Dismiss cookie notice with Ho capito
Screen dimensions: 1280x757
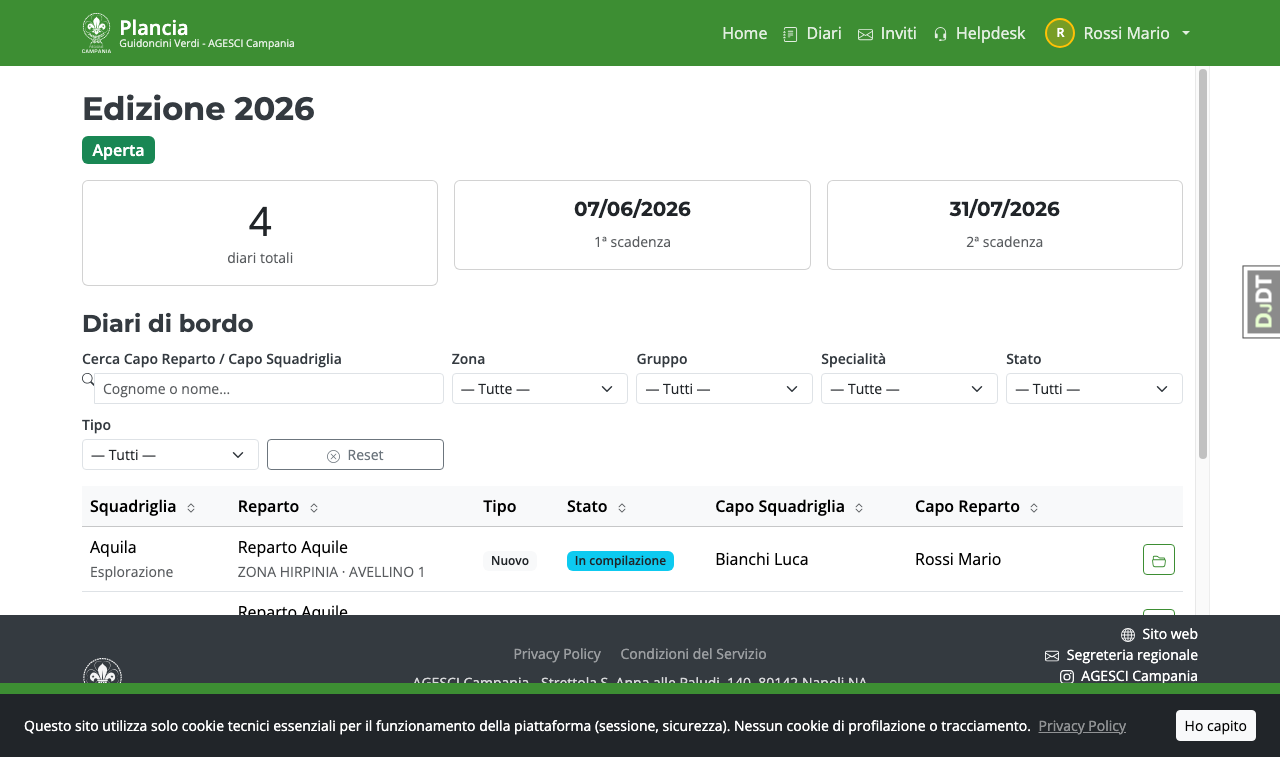(1215, 726)
